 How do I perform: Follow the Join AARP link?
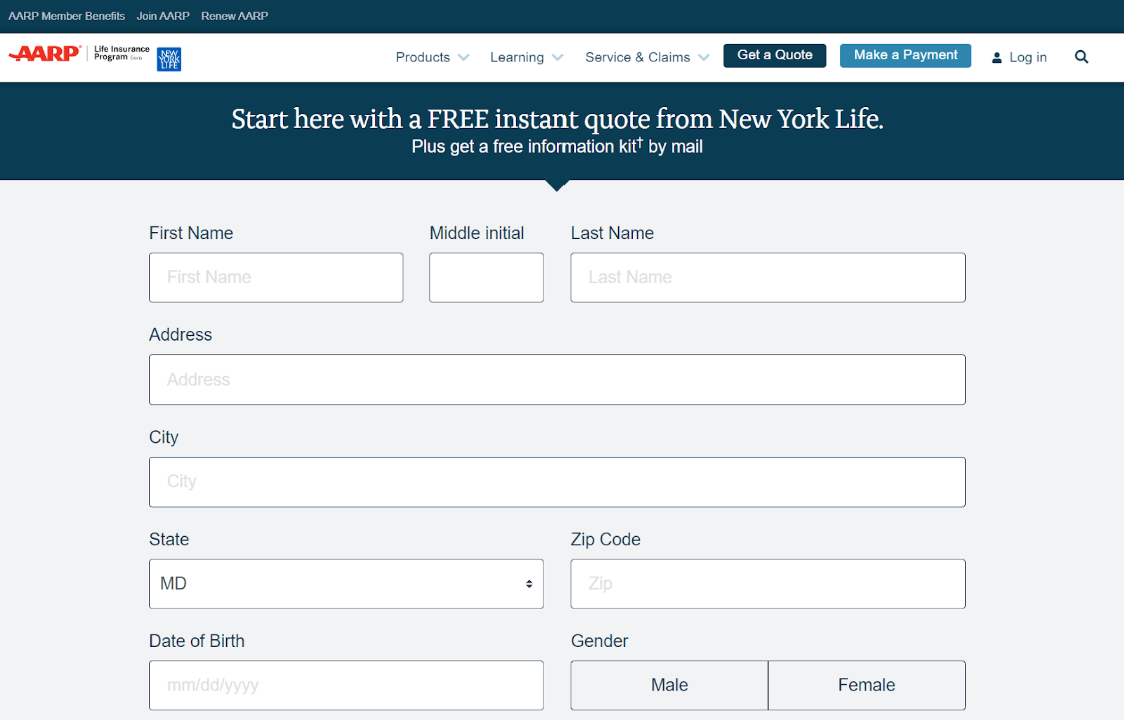(163, 16)
